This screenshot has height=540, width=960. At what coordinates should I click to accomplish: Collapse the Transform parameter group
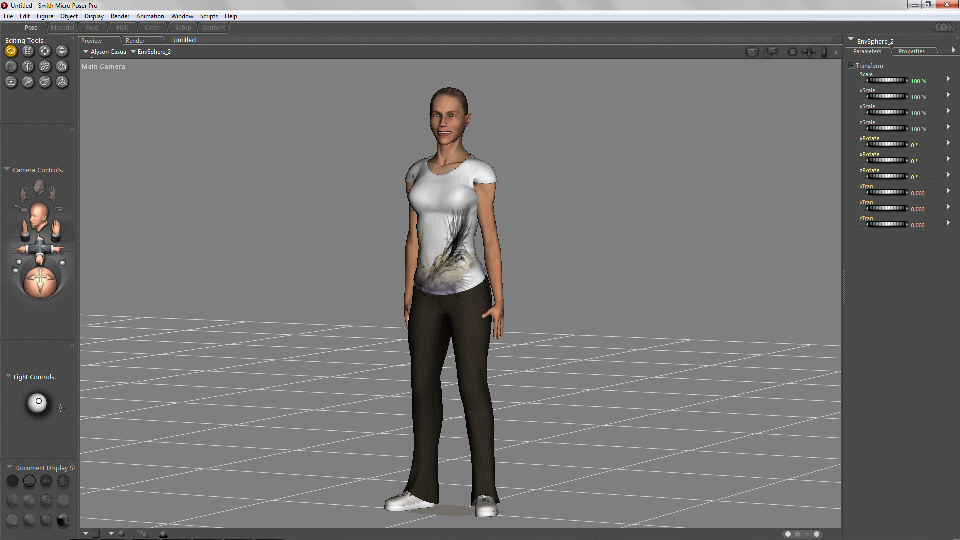851,66
